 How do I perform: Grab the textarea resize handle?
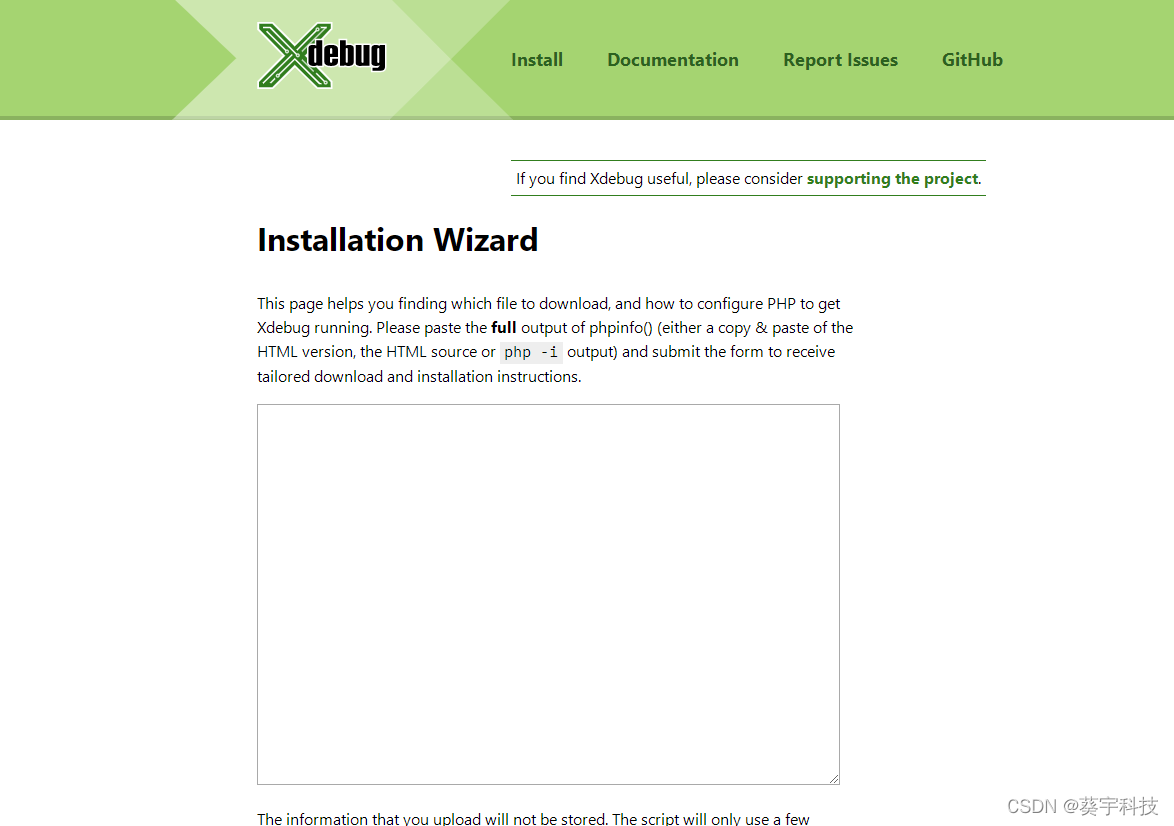pos(834,779)
